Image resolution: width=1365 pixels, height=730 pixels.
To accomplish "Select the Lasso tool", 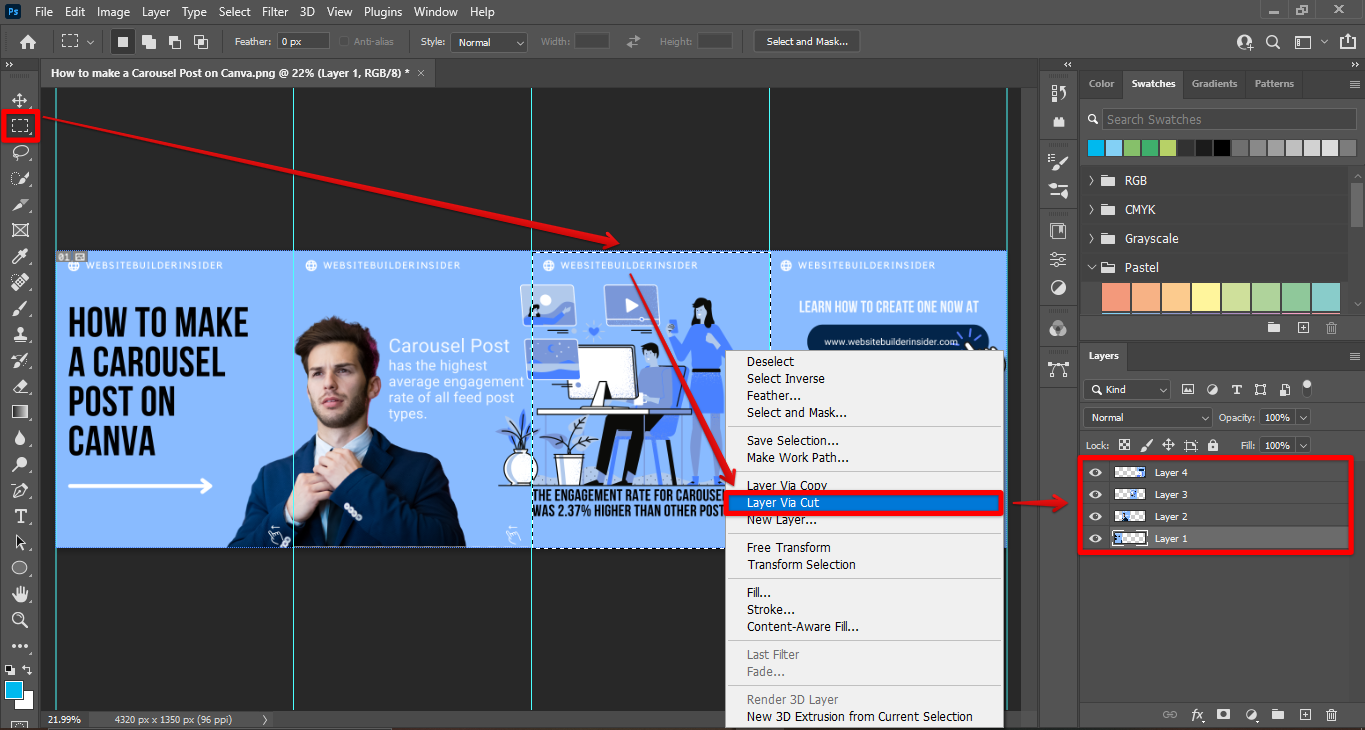I will tap(19, 152).
